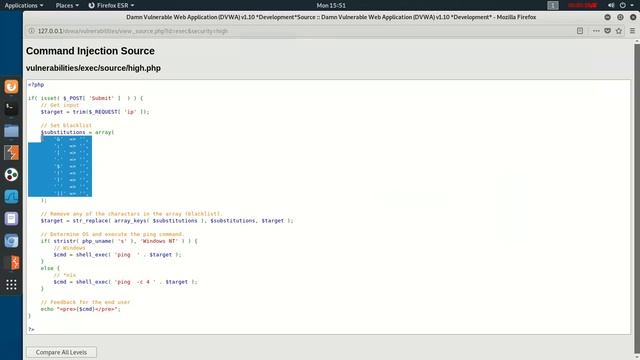This screenshot has width=640, height=360.
Task: Open the purple notes dock icon
Action: click(11, 219)
